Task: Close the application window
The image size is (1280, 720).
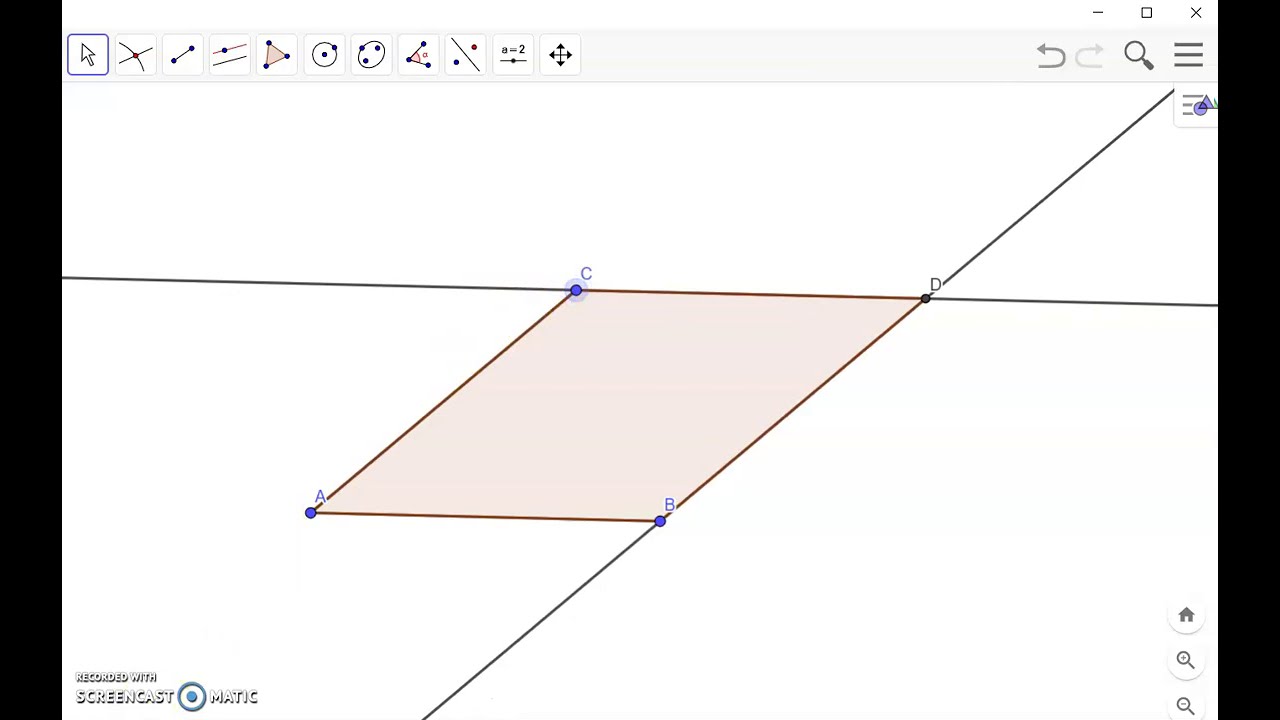Action: [x=1196, y=13]
